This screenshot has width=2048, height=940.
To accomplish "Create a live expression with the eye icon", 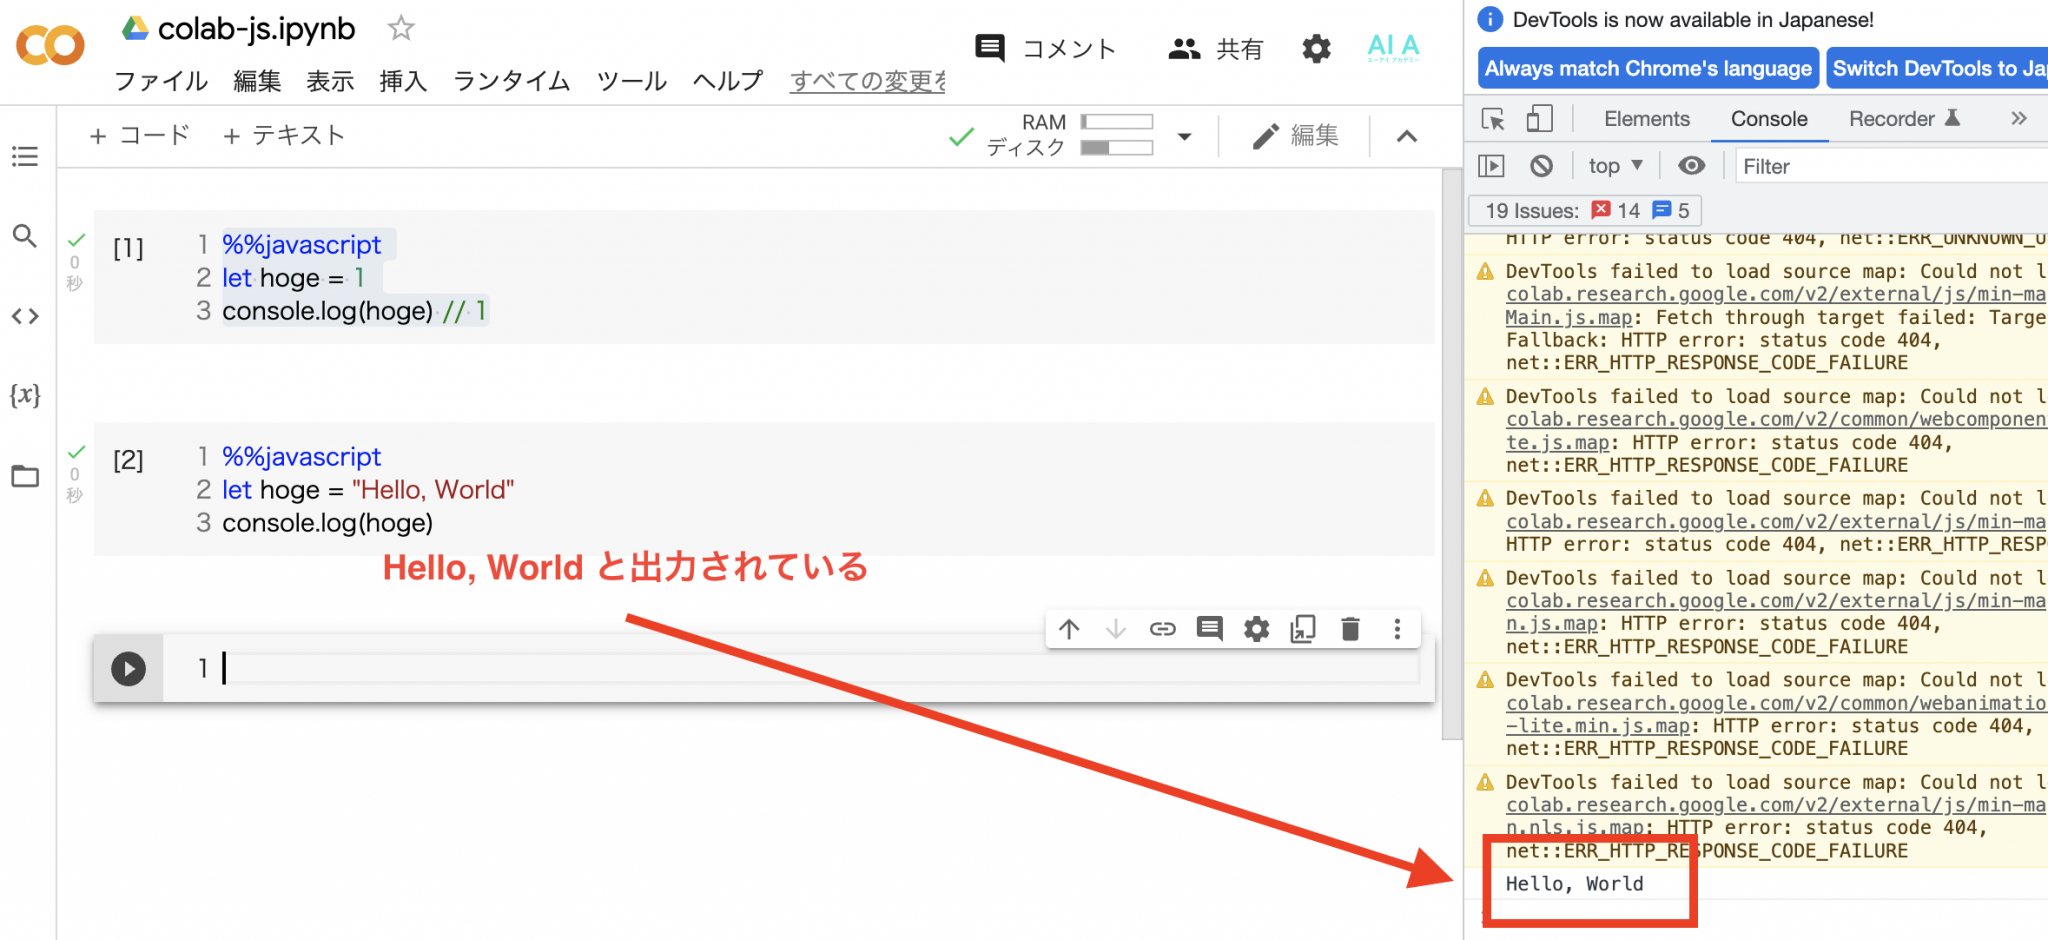I will [x=1691, y=165].
